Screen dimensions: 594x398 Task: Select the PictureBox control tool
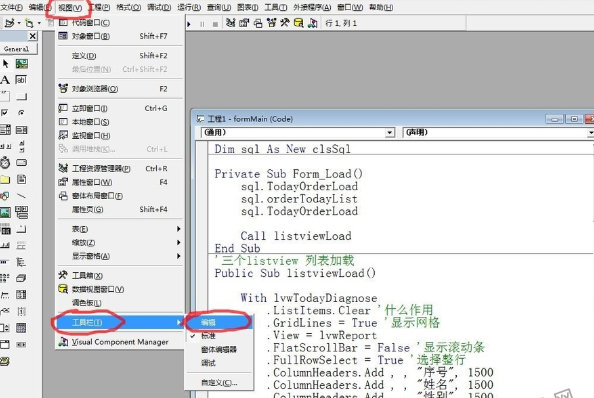(22, 64)
